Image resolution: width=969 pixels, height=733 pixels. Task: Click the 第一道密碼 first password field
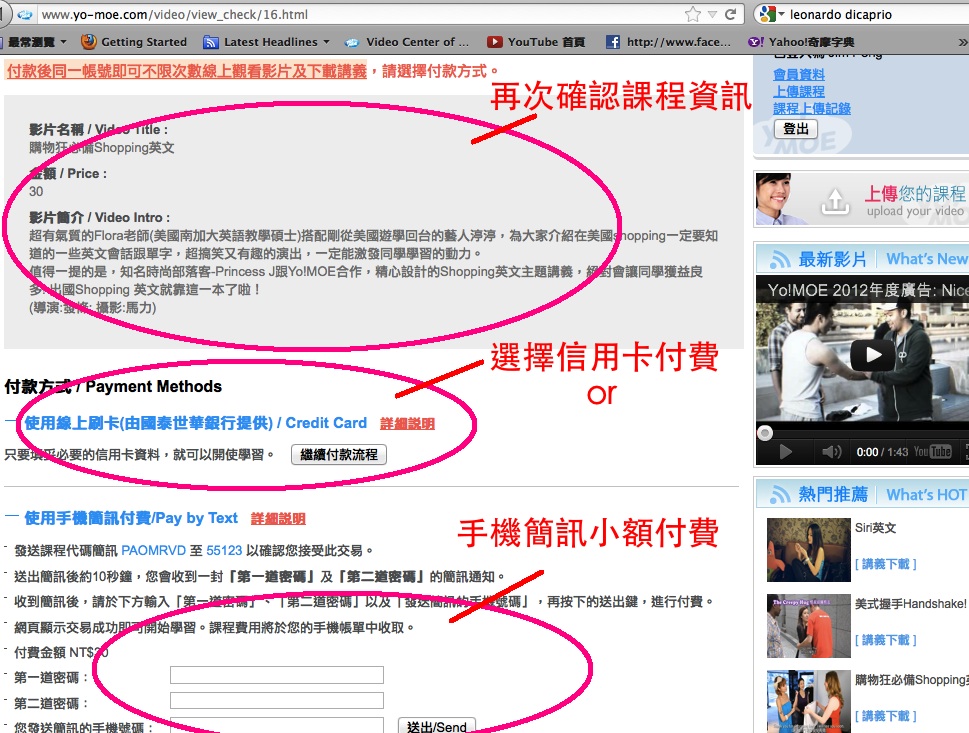pos(277,675)
